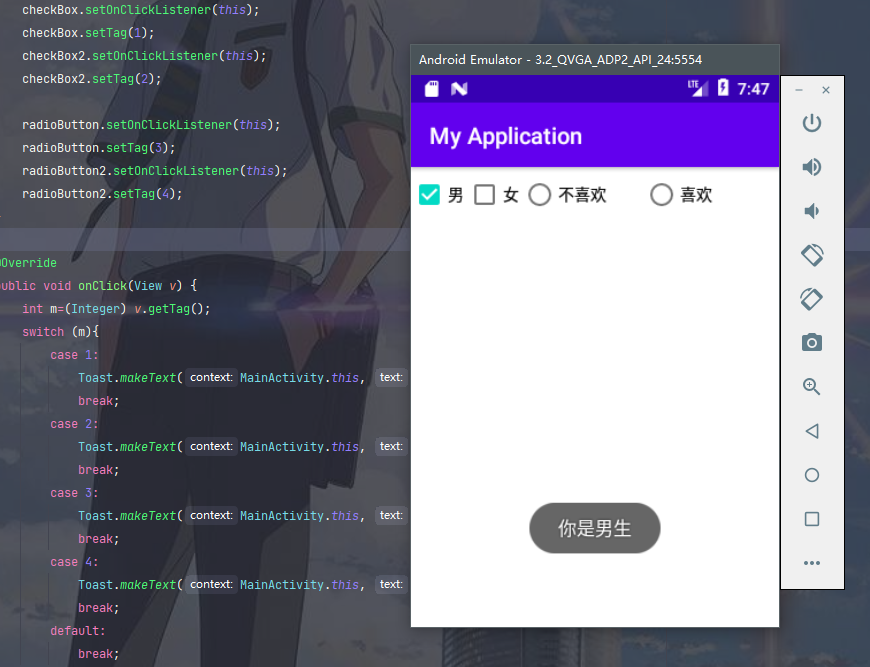Rotate emulator right using the second rotate icon

pyautogui.click(x=812, y=299)
